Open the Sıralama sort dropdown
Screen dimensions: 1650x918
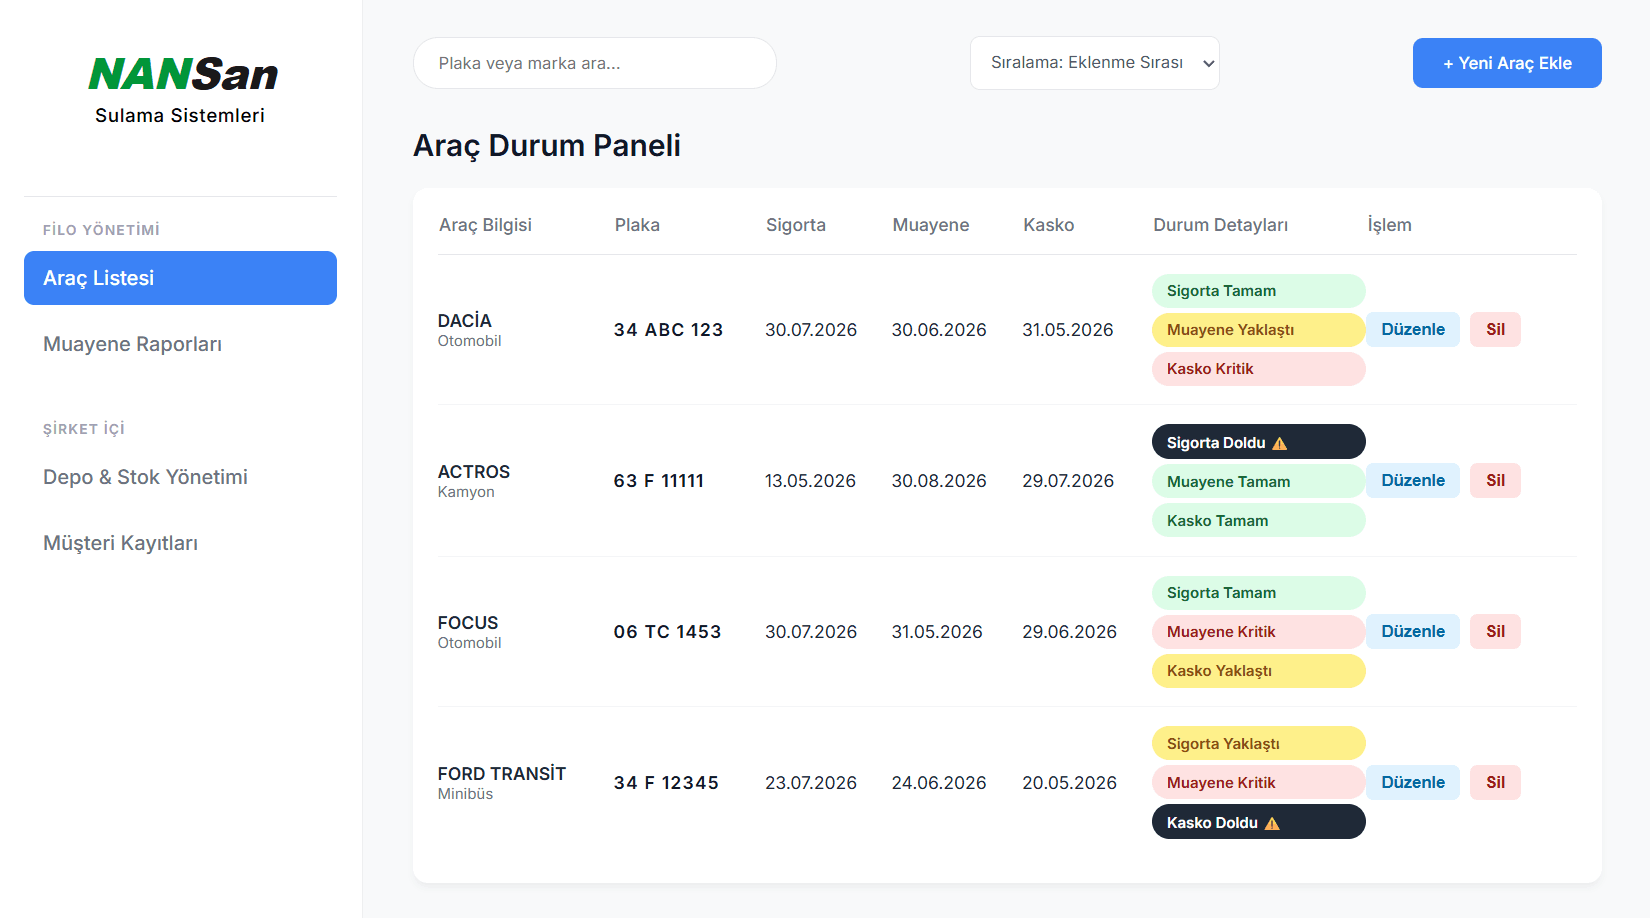(1095, 63)
